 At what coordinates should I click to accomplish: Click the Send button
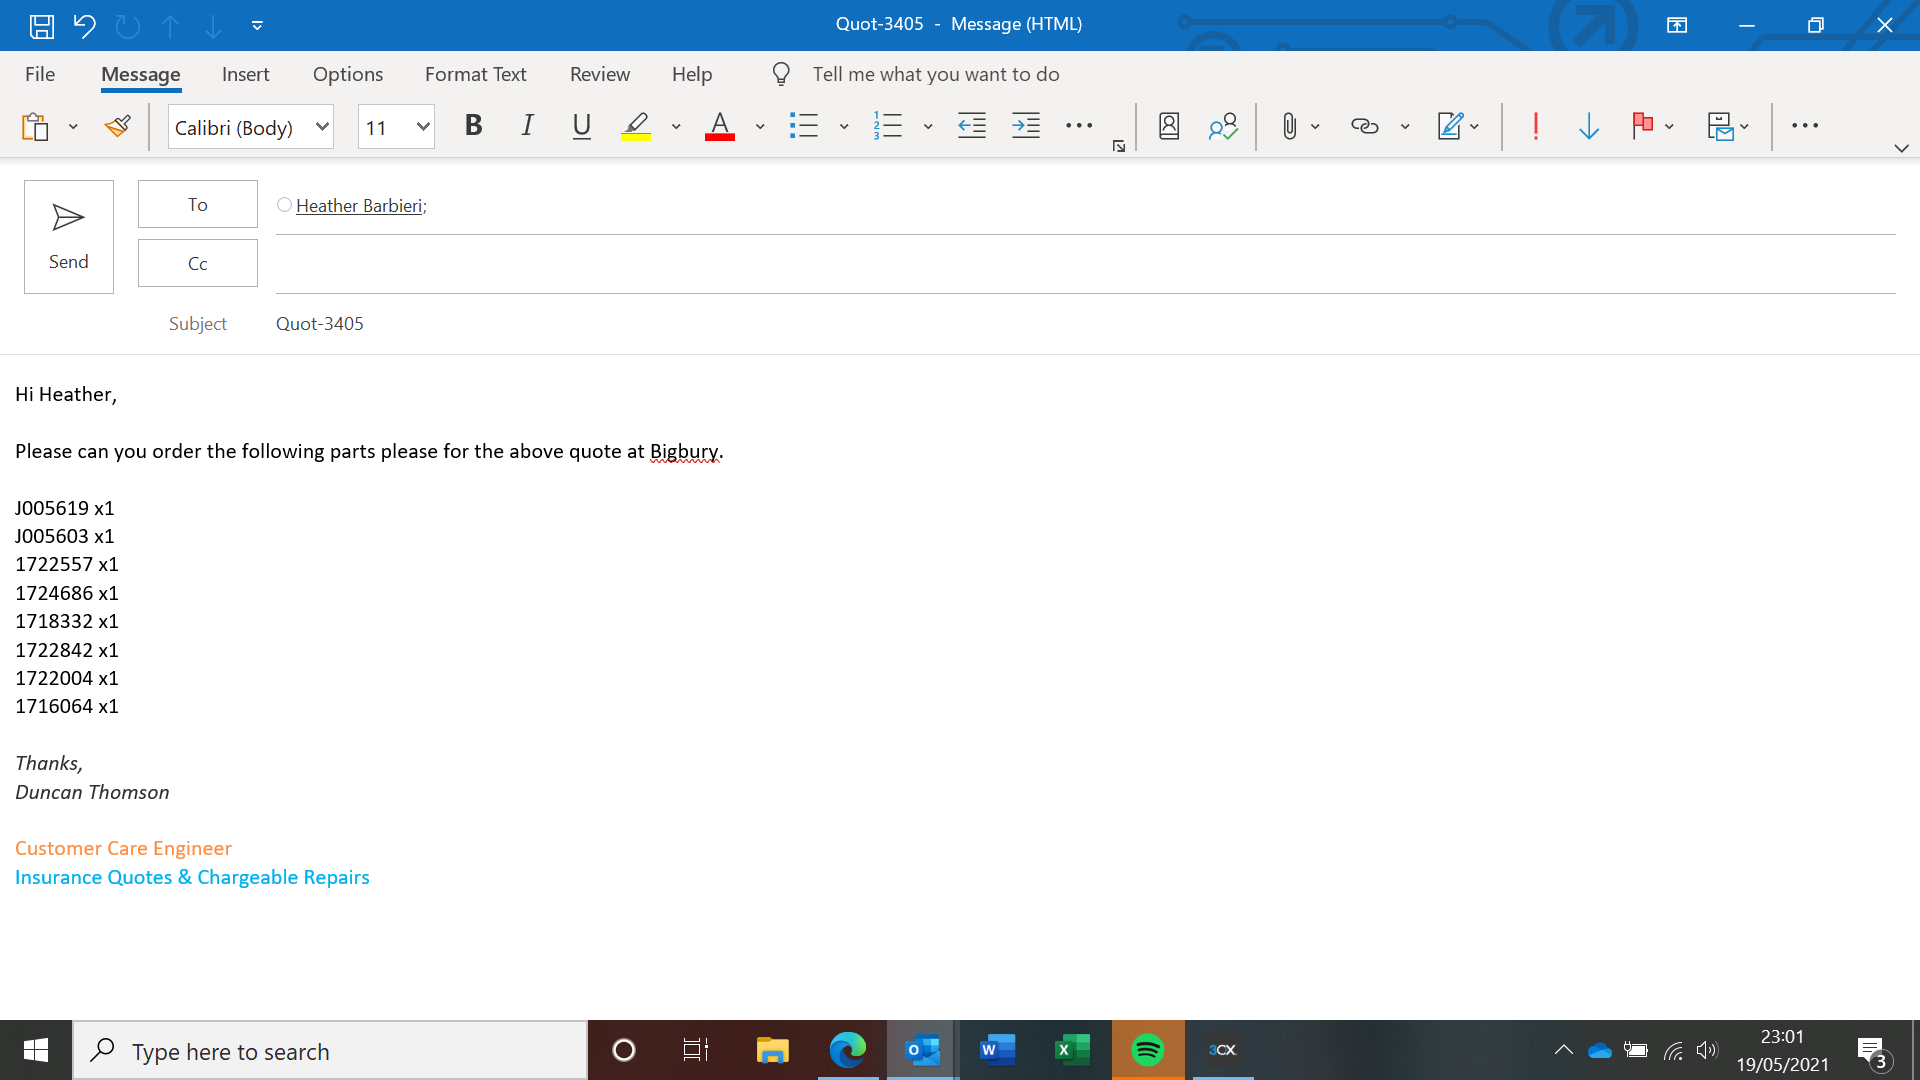(x=68, y=237)
